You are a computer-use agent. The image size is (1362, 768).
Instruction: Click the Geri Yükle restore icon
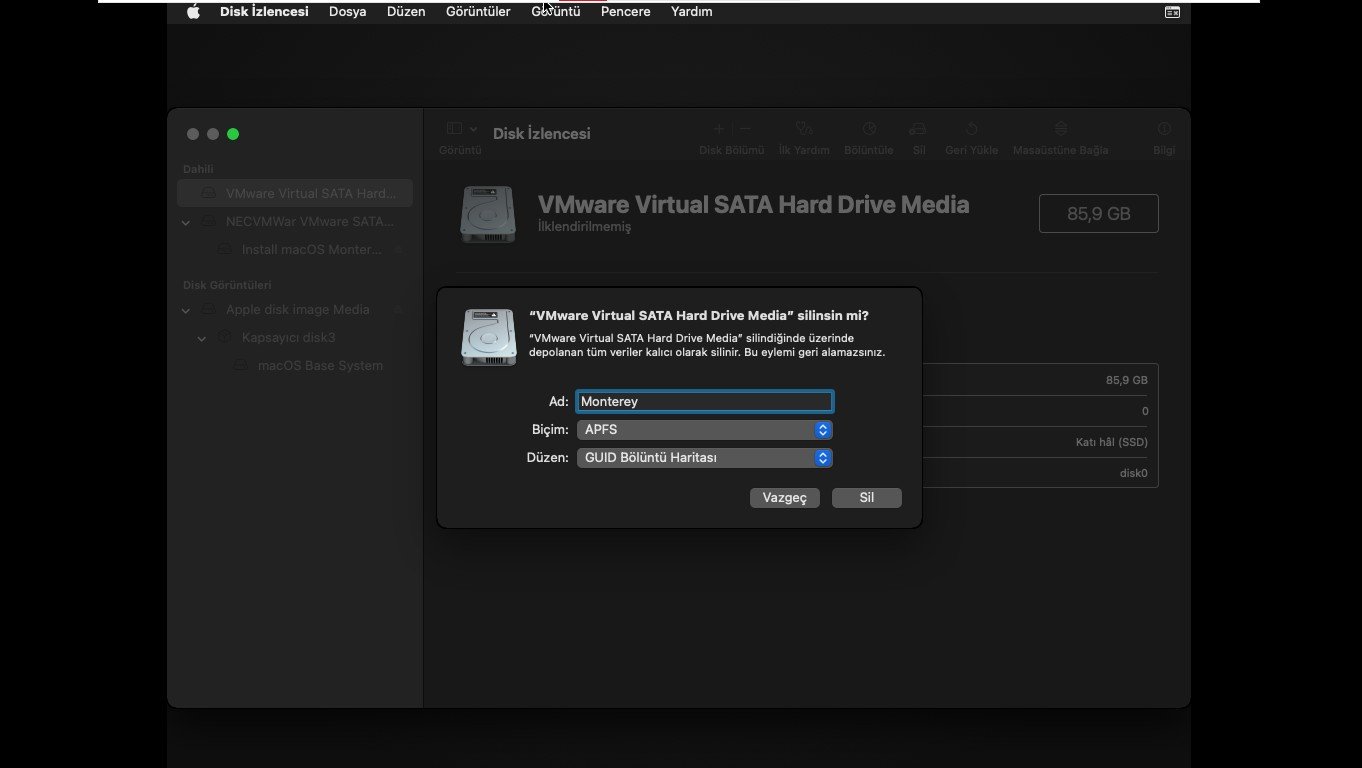tap(971, 129)
